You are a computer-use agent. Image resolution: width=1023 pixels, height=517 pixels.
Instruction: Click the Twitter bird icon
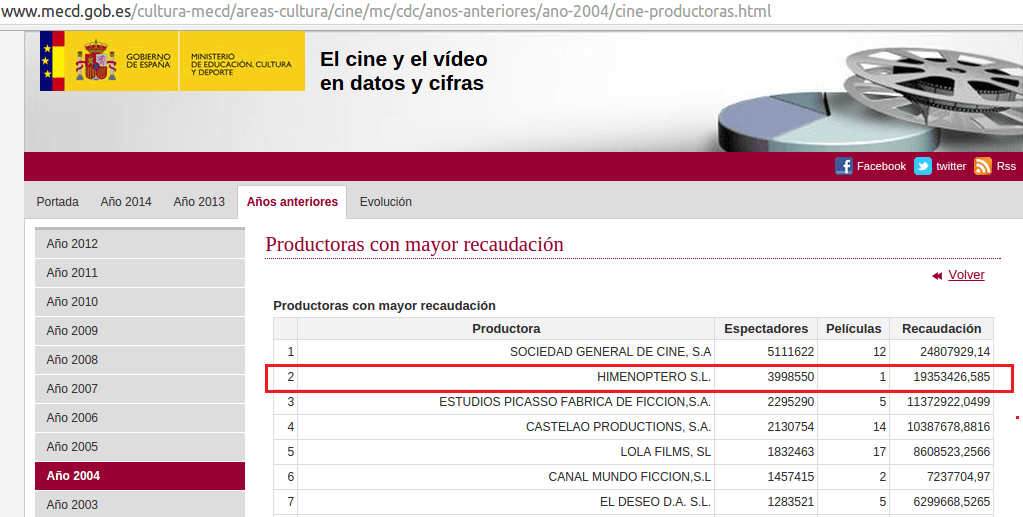[x=922, y=166]
